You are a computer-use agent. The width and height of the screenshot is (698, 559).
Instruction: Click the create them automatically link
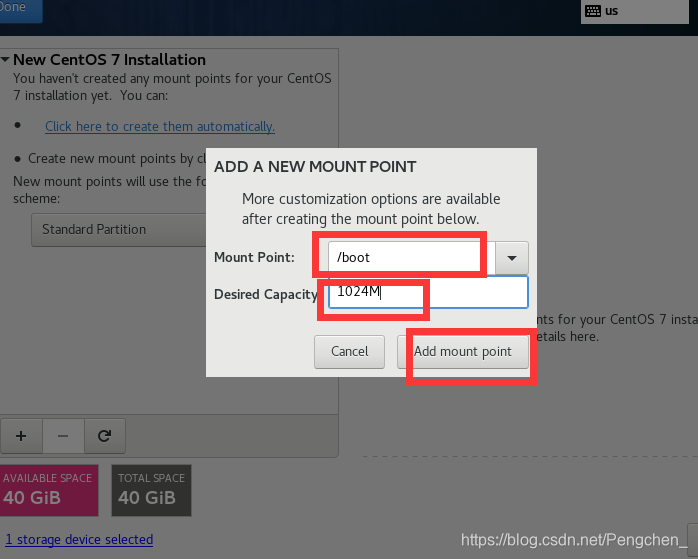click(160, 126)
